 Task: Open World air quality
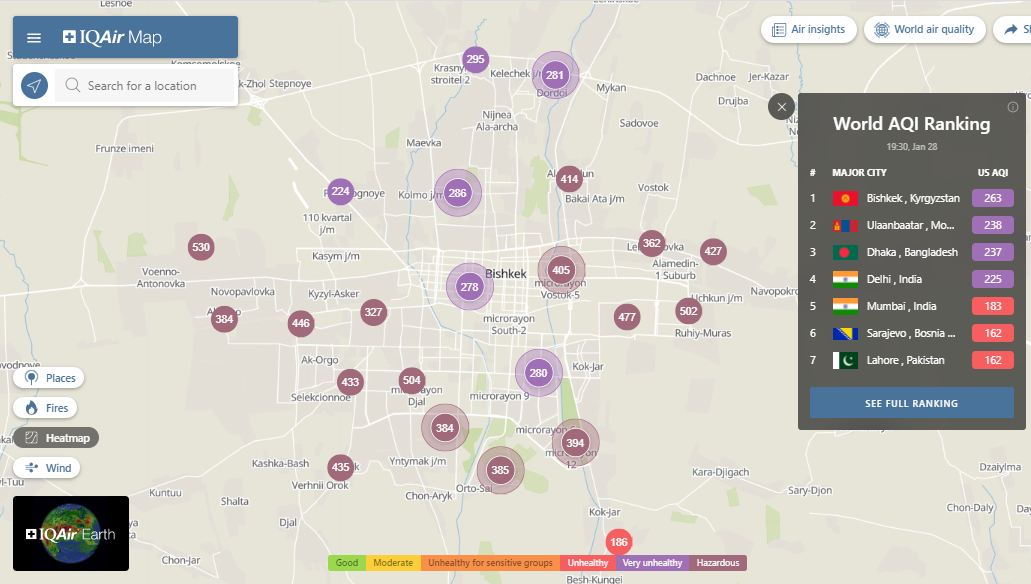click(x=924, y=30)
